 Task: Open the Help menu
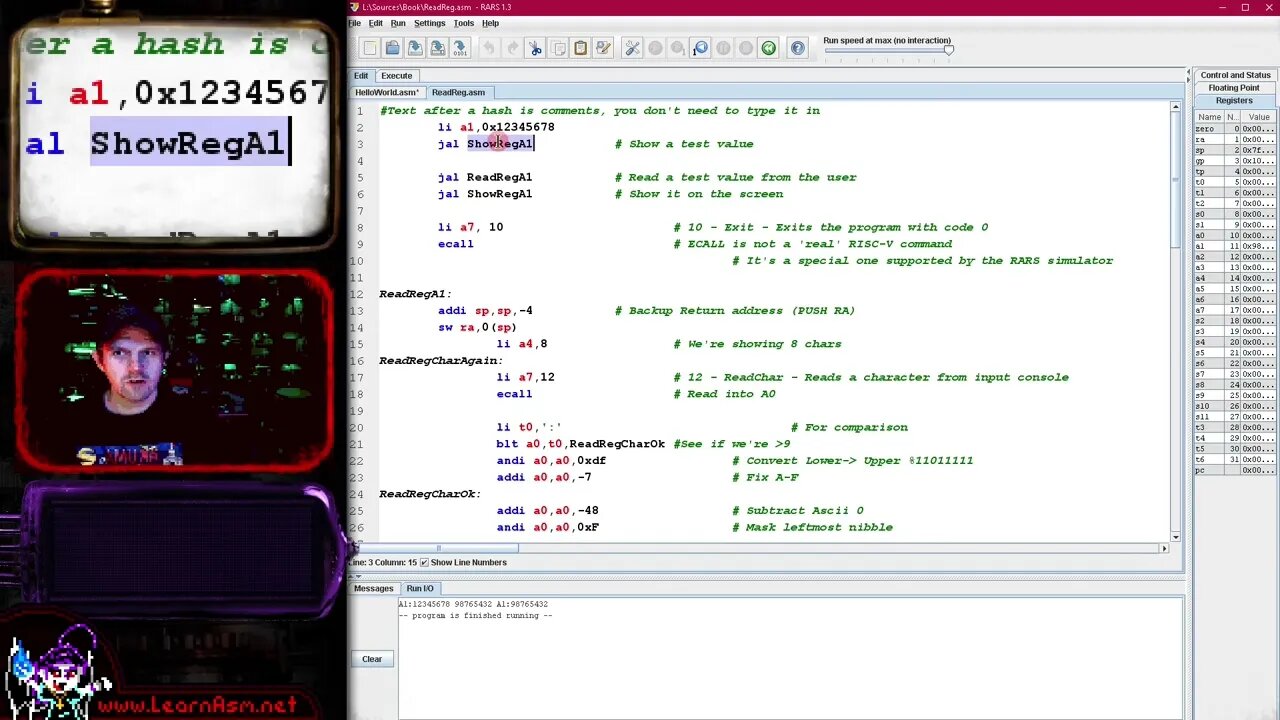[x=491, y=23]
